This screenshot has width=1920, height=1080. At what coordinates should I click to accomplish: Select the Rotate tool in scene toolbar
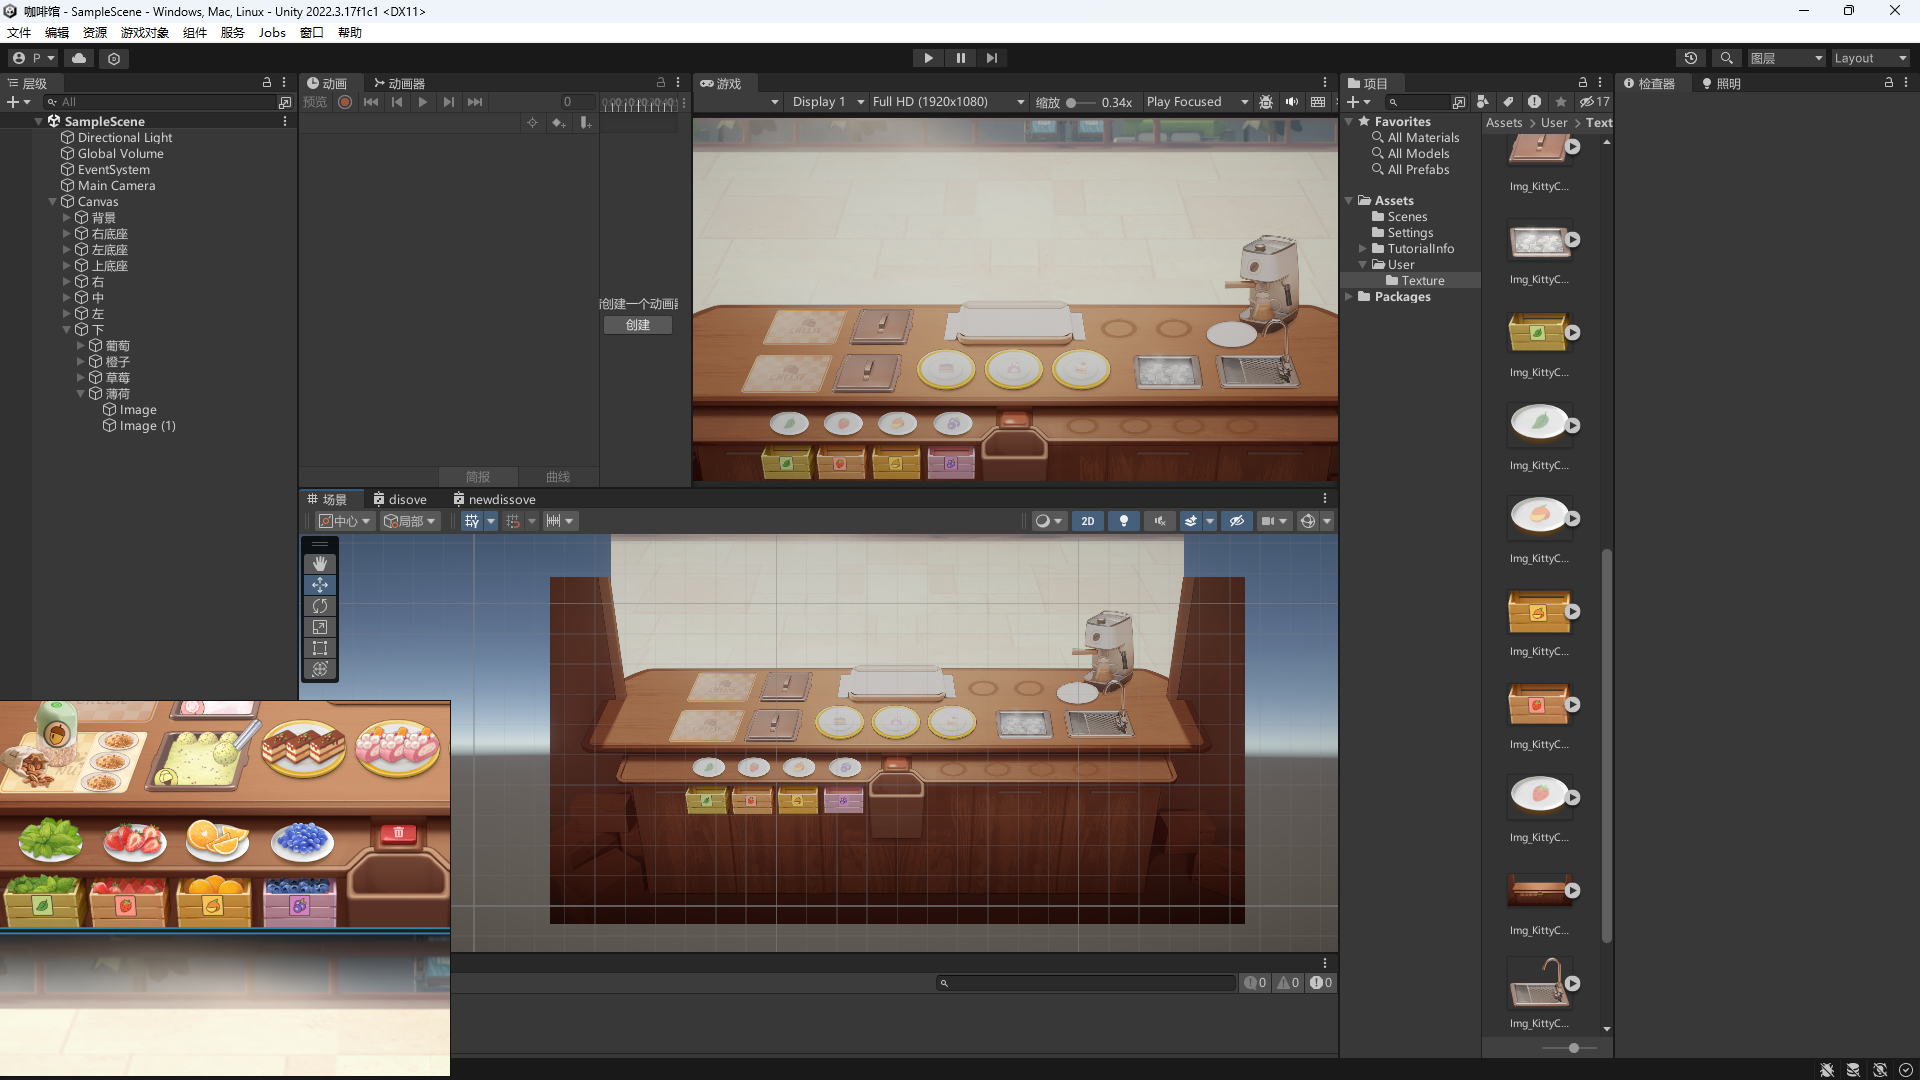coord(320,606)
